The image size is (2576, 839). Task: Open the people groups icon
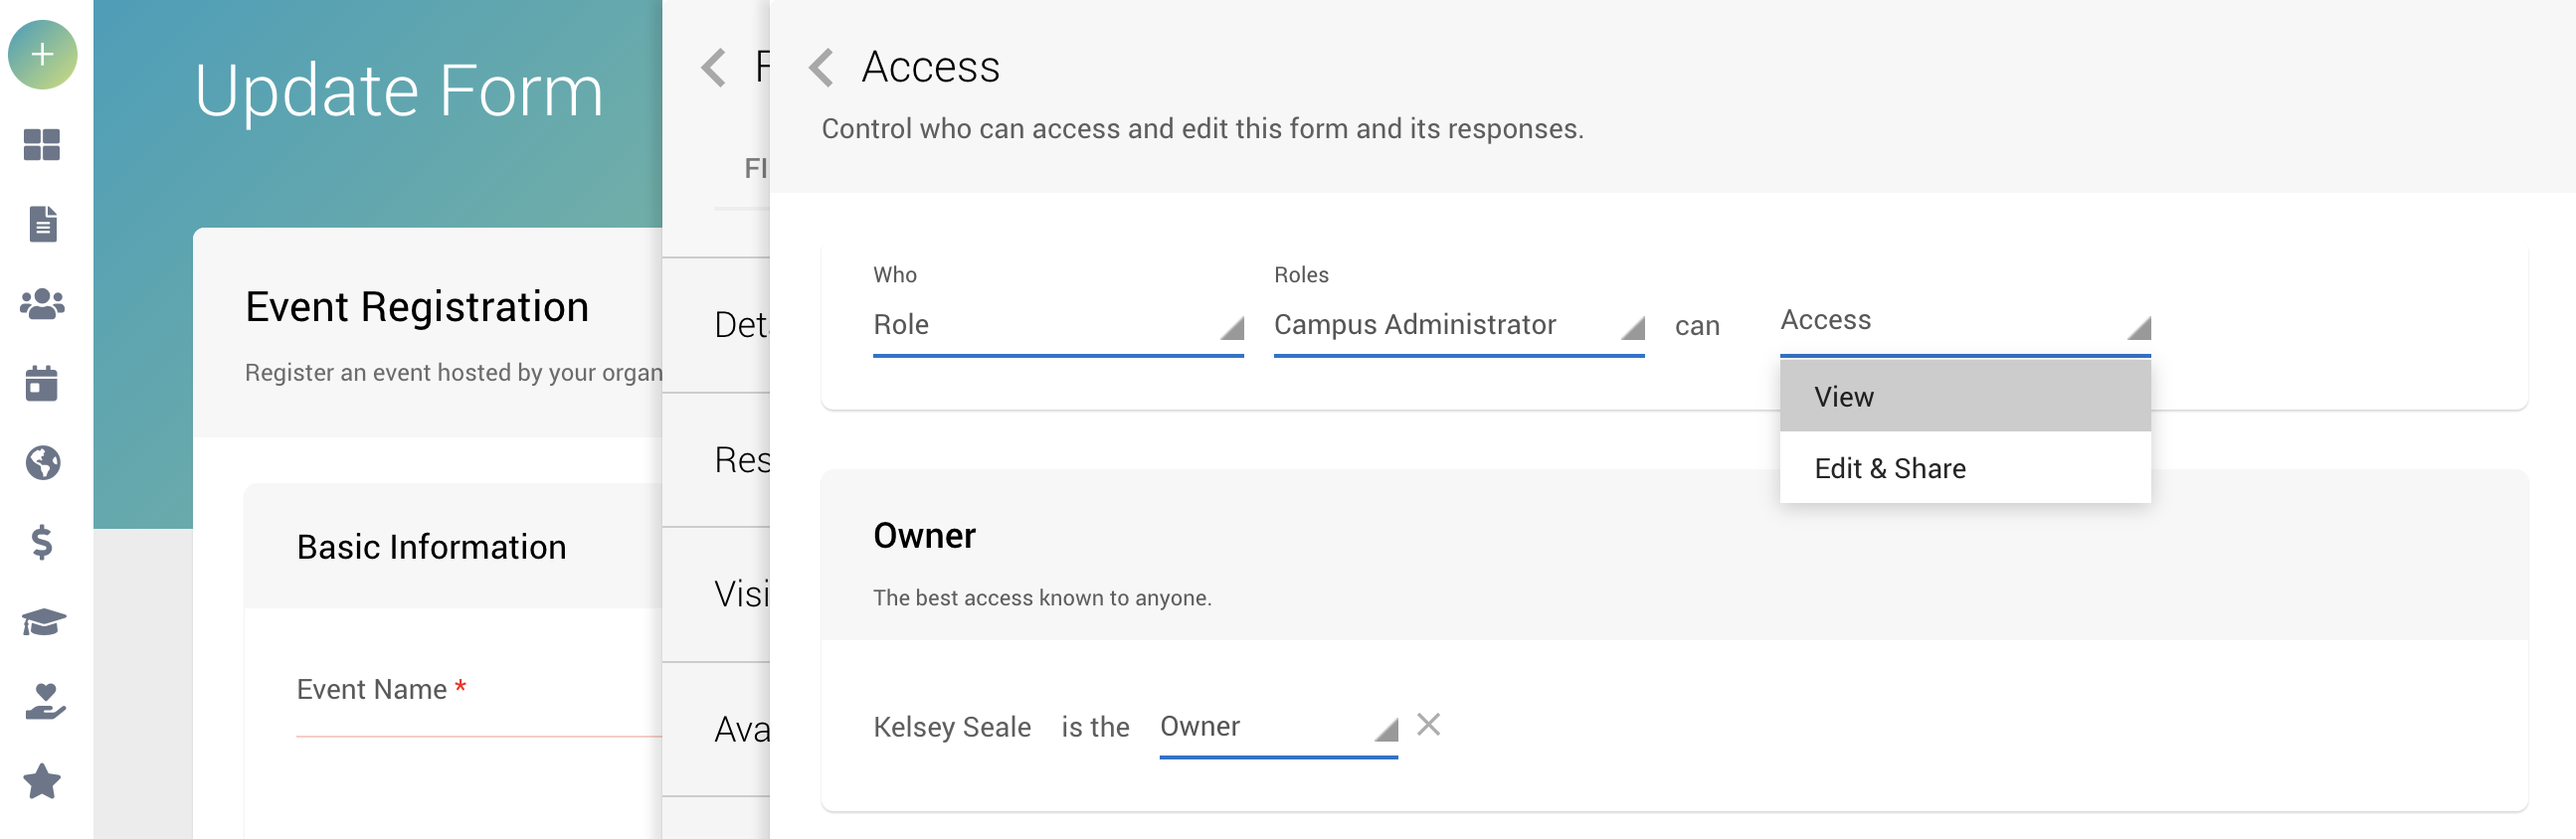pyautogui.click(x=42, y=303)
